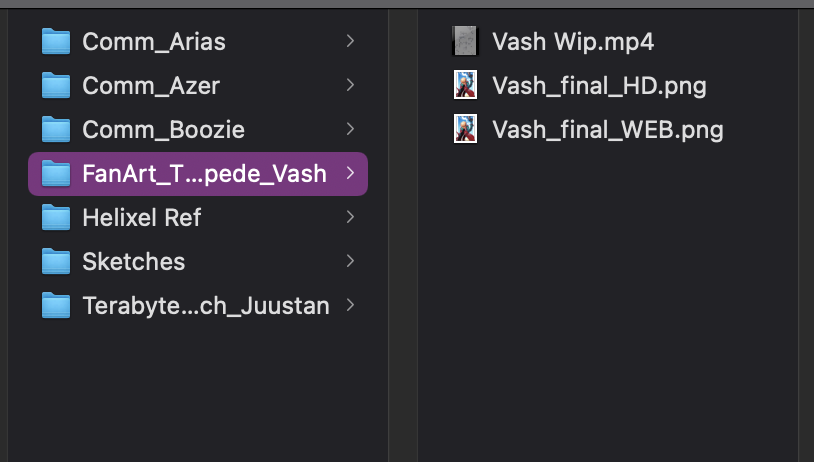Viewport: 814px width, 462px height.
Task: Click the Vash_final_WEB.png image thumbnail
Action: coord(465,130)
